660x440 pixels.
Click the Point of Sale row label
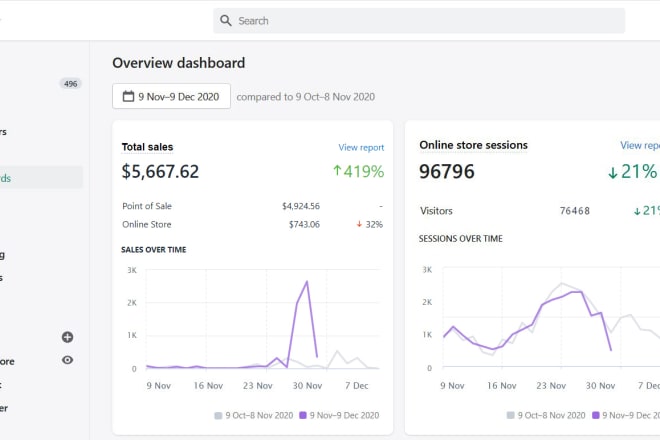[147, 206]
